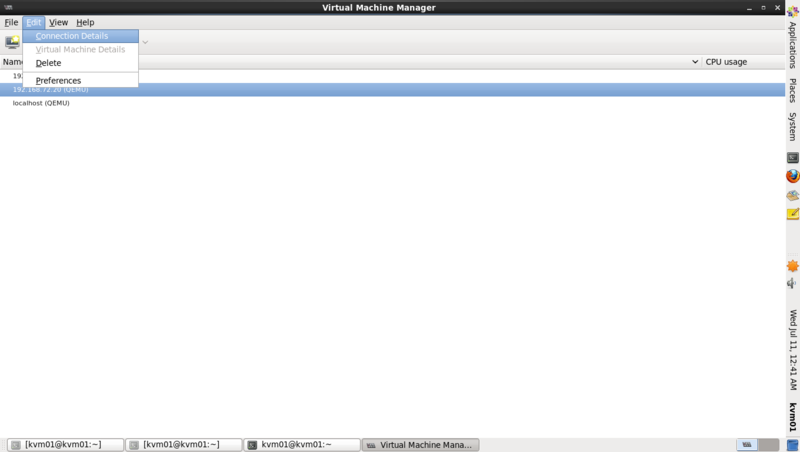Click the Wed Jul 11 clock in panel
The height and width of the screenshot is (452, 800).
tap(793, 350)
